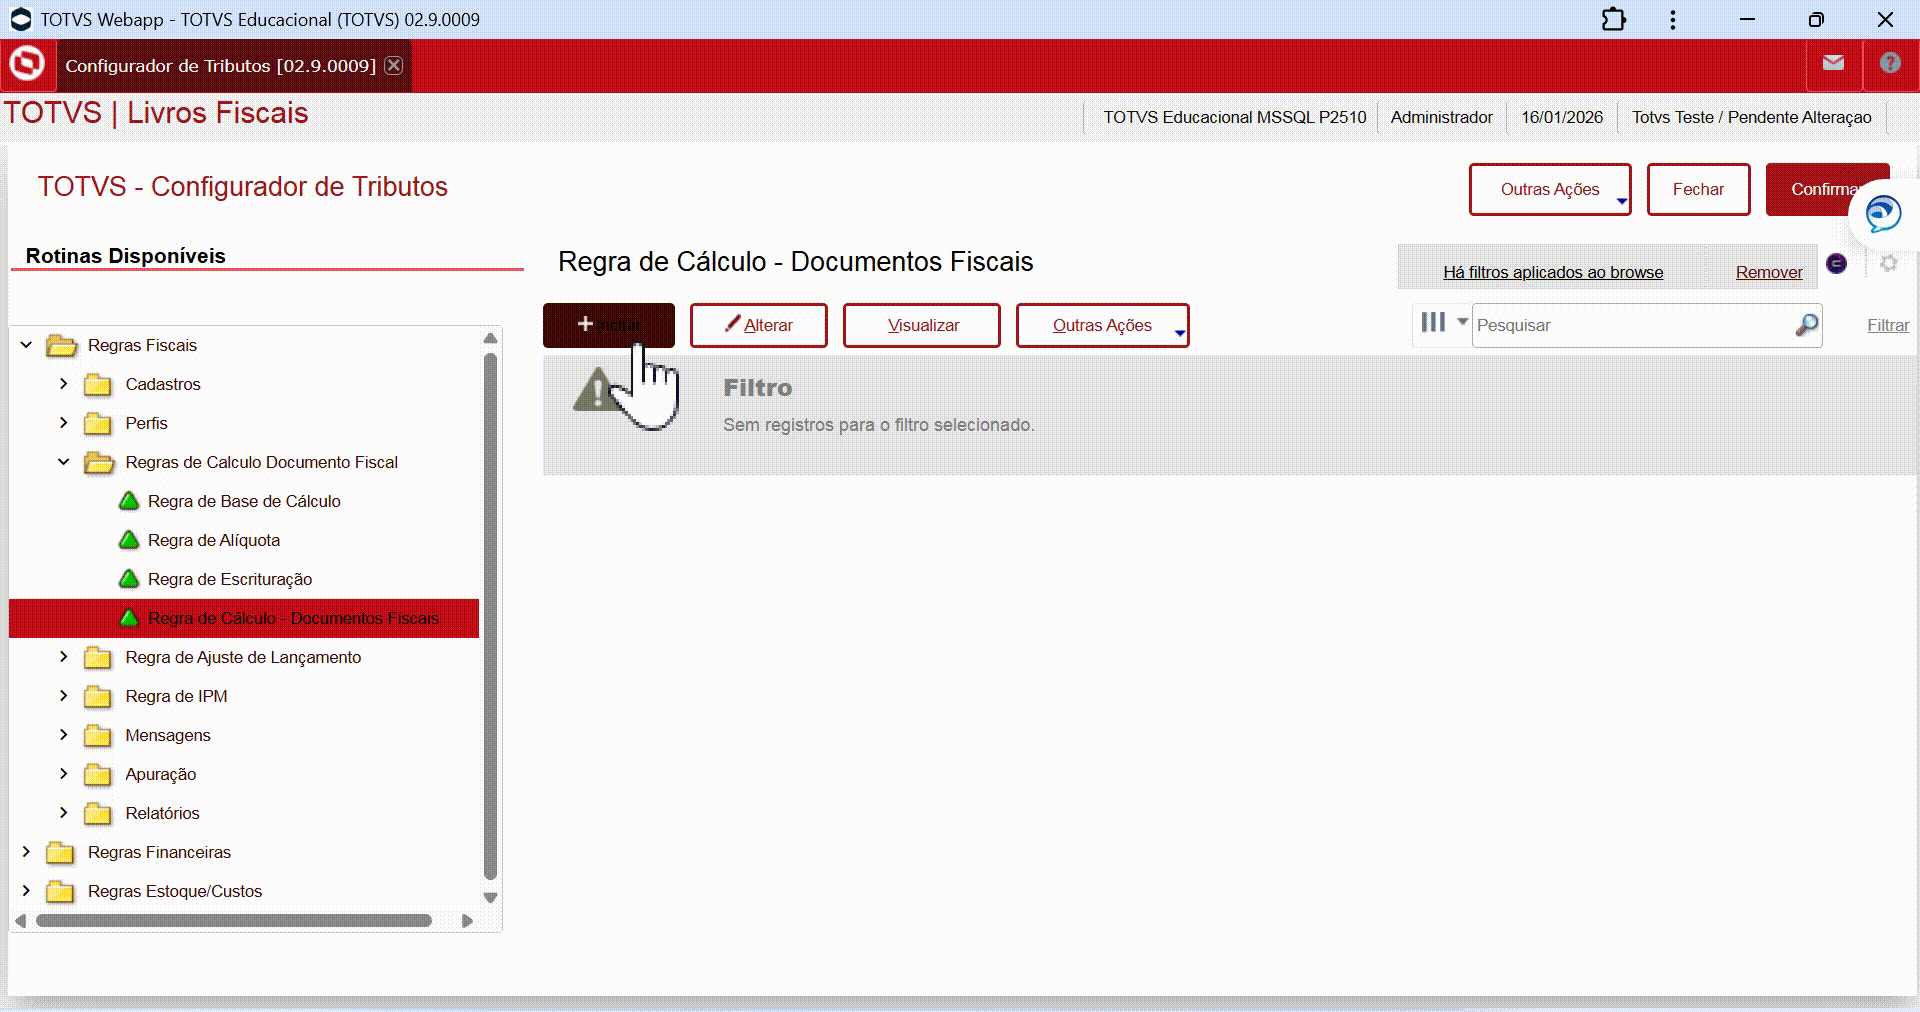1920x1012 pixels.
Task: Expand Regra de Ajuste de Lançamento folder
Action: coord(63,657)
